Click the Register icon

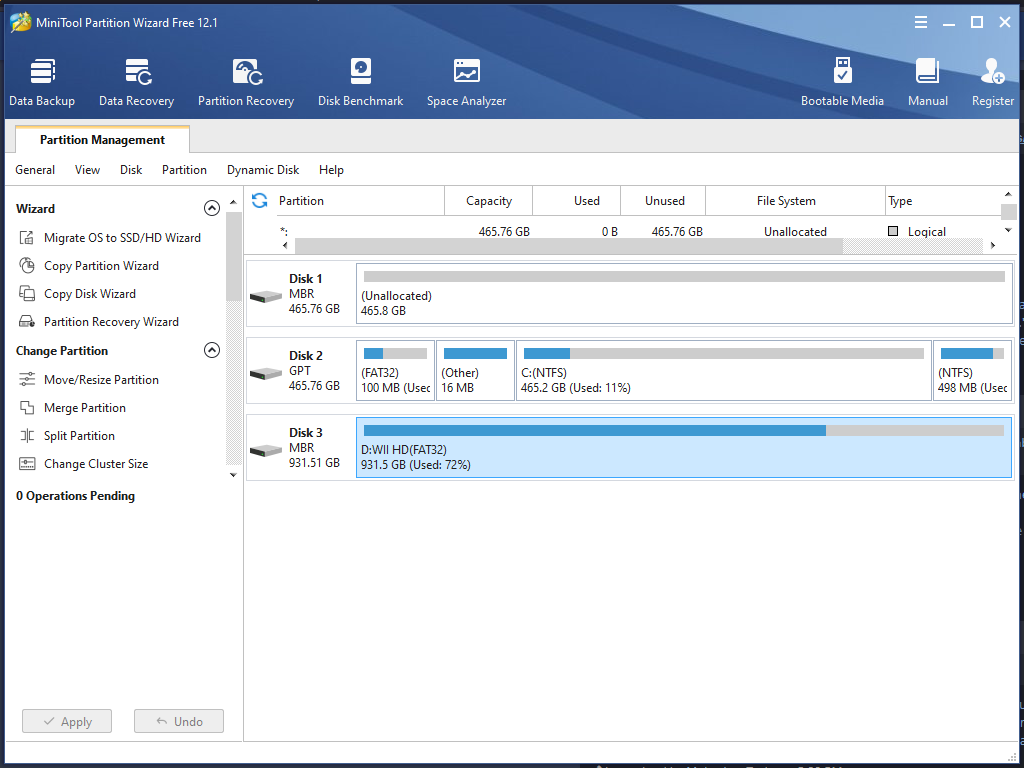(993, 72)
